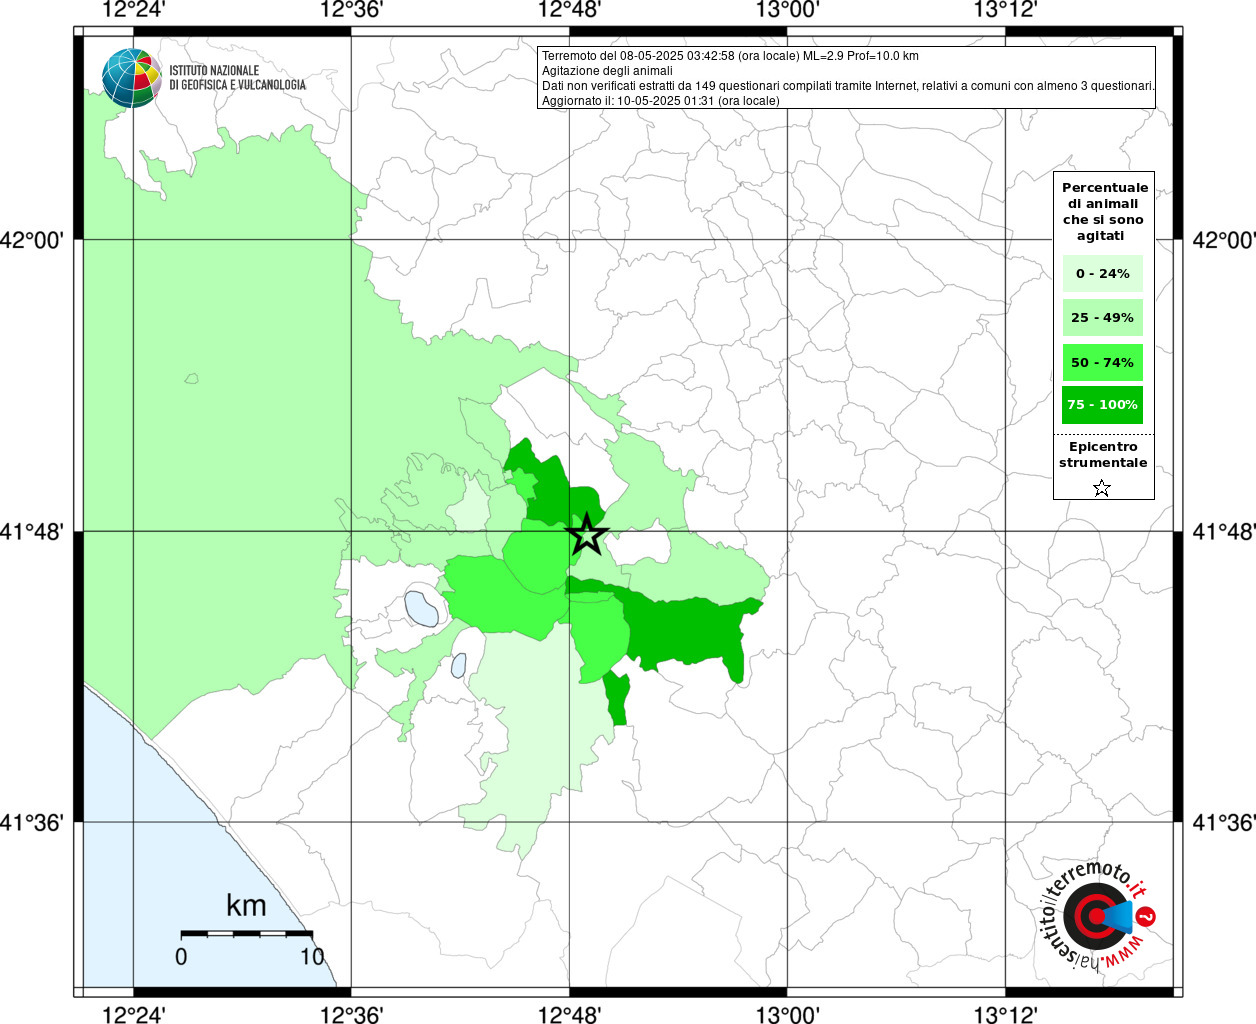The width and height of the screenshot is (1256, 1024).
Task: Click the left axis label 41°48'
Action: [32, 531]
